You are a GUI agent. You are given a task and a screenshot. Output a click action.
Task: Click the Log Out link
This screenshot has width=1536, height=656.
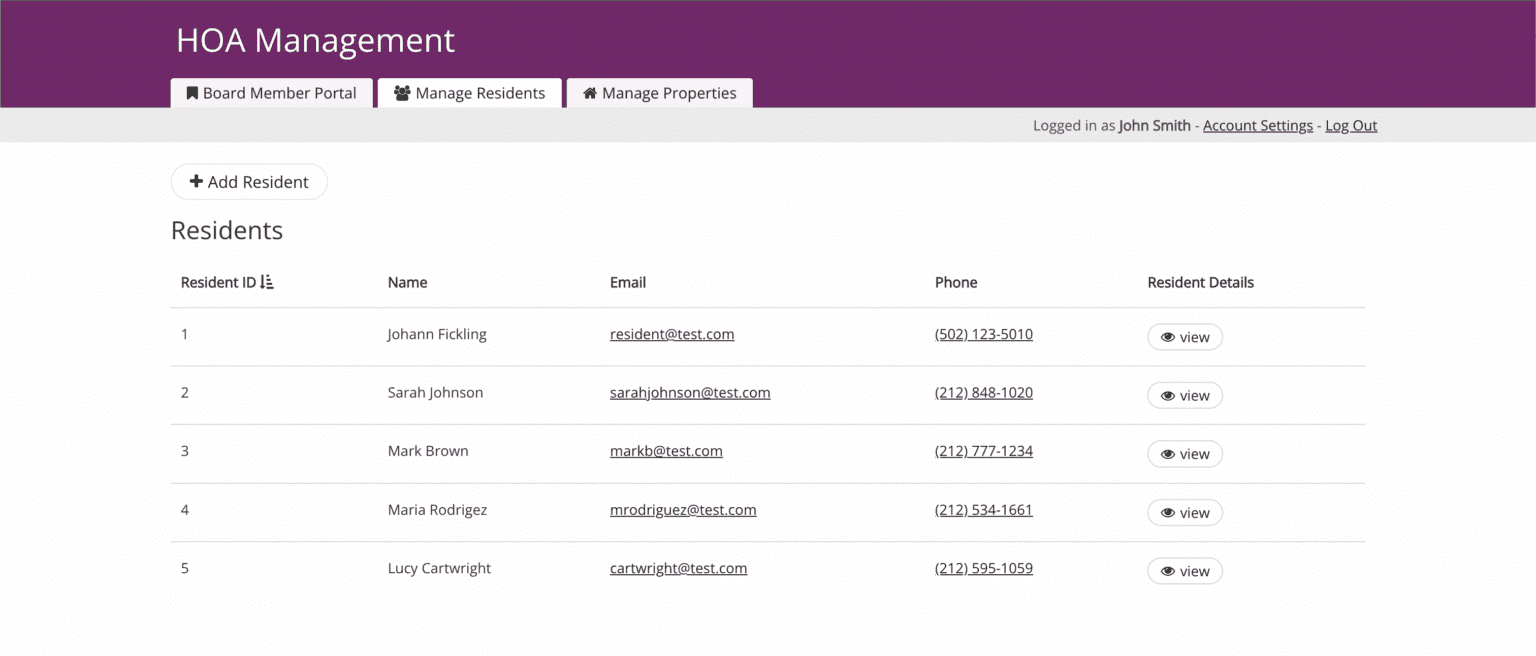pyautogui.click(x=1351, y=125)
